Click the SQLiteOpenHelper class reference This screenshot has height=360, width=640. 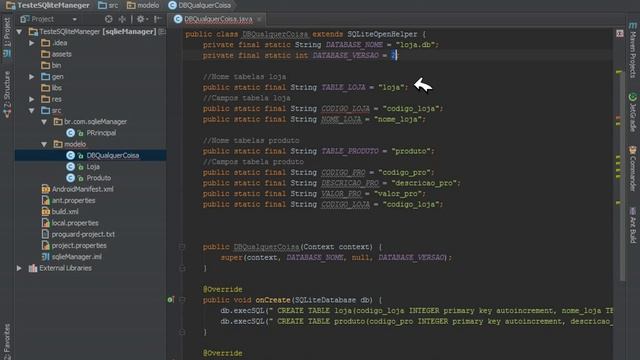point(382,34)
